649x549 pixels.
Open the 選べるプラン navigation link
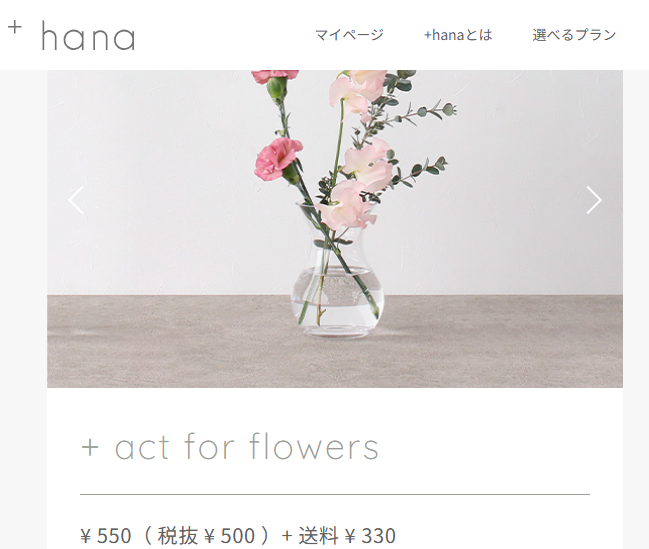(574, 35)
